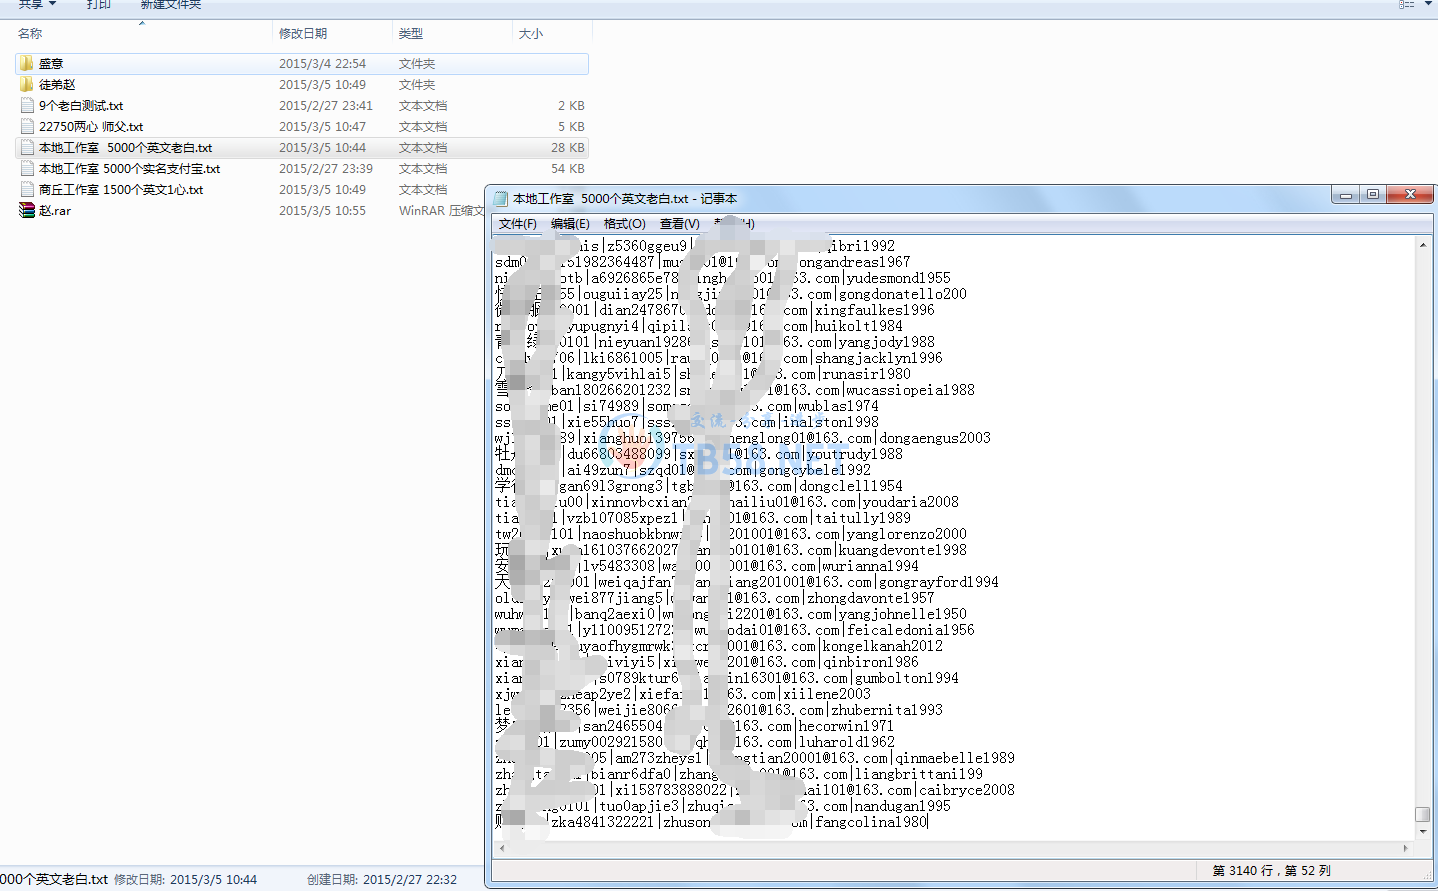Open the 格式(O) menu in Notepad
This screenshot has width=1438, height=891.
625,223
